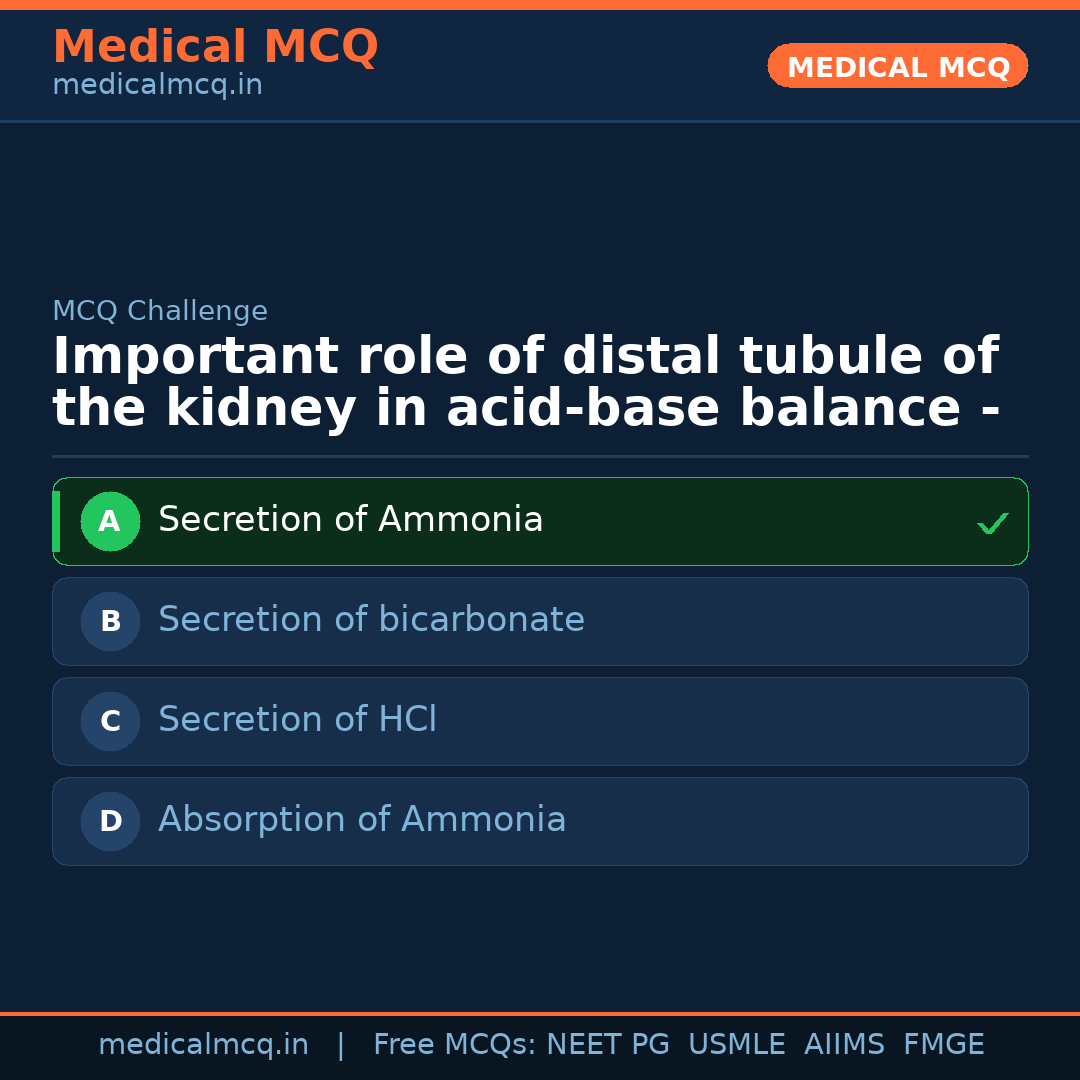Image resolution: width=1080 pixels, height=1080 pixels.
Task: Pick the "Secretion of HCl" answer text
Action: (297, 720)
